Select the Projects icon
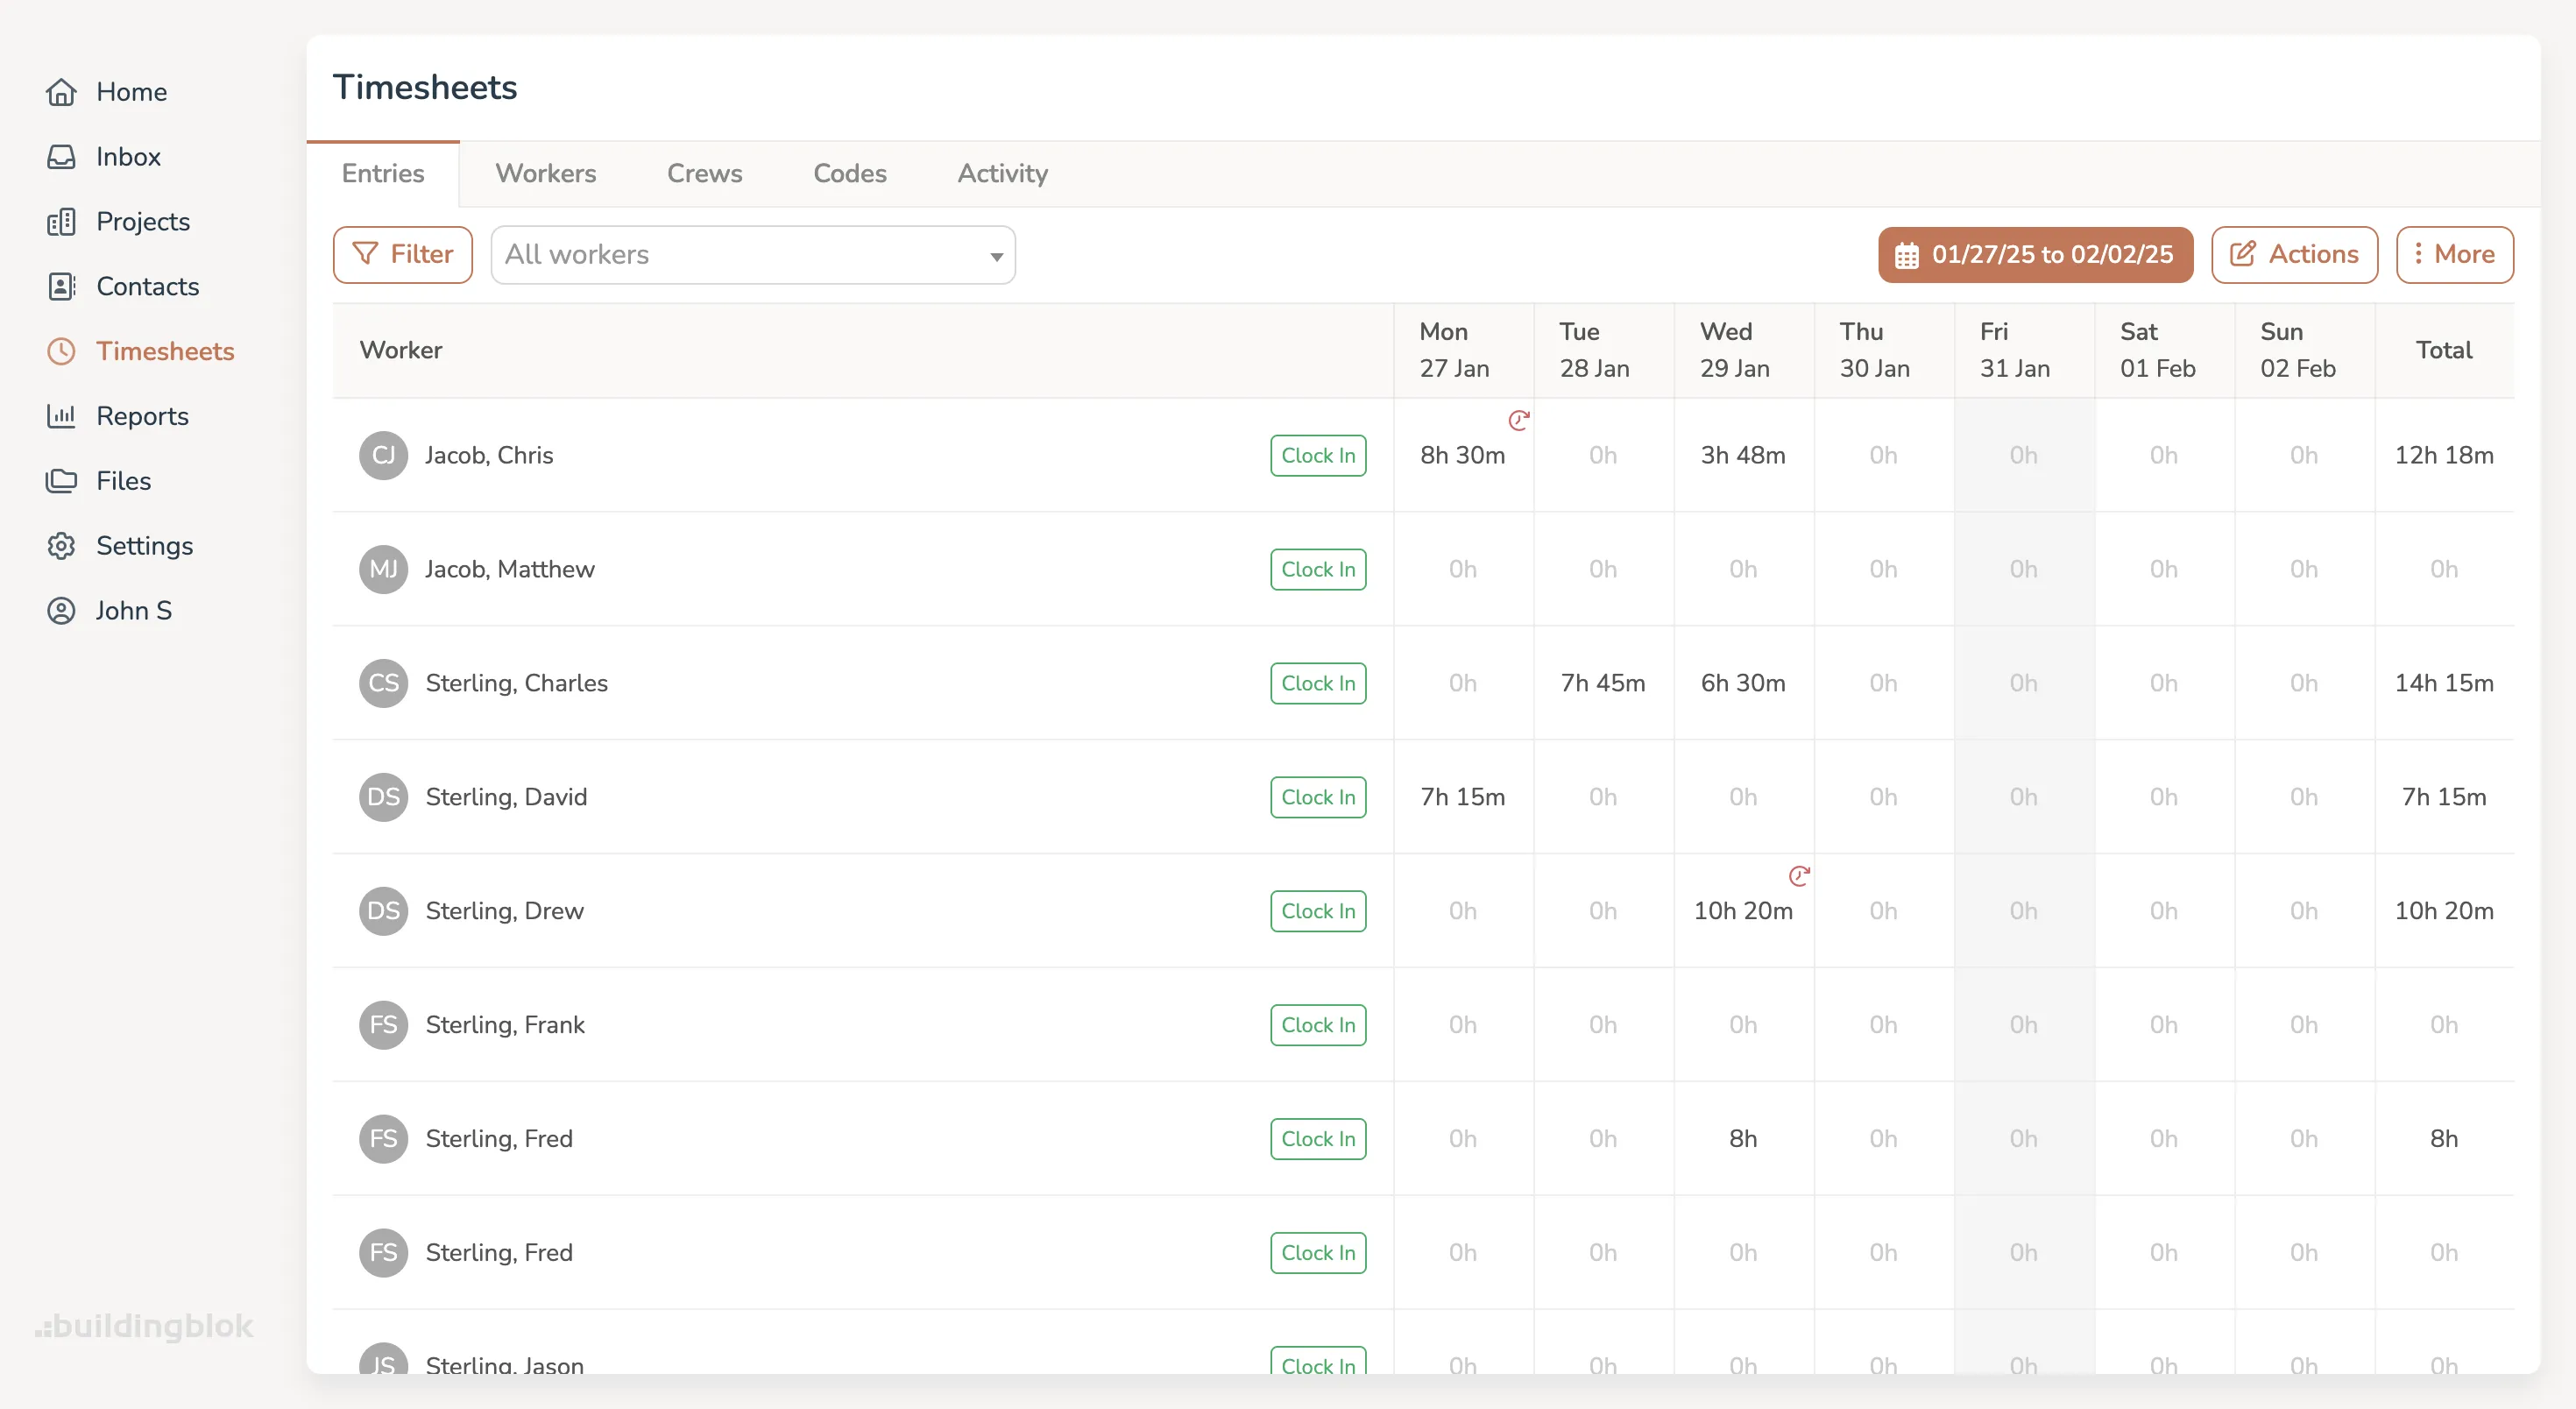This screenshot has width=2576, height=1409. pos(62,221)
